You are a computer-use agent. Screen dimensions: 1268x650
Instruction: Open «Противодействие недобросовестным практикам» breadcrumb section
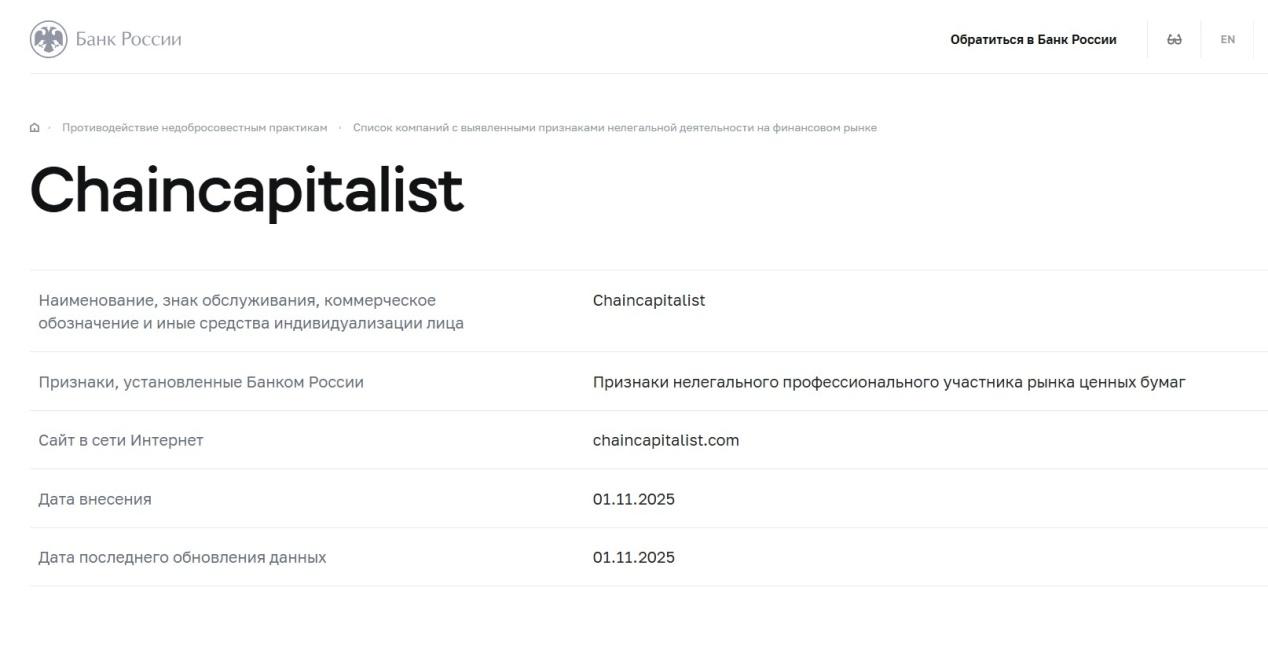point(195,127)
